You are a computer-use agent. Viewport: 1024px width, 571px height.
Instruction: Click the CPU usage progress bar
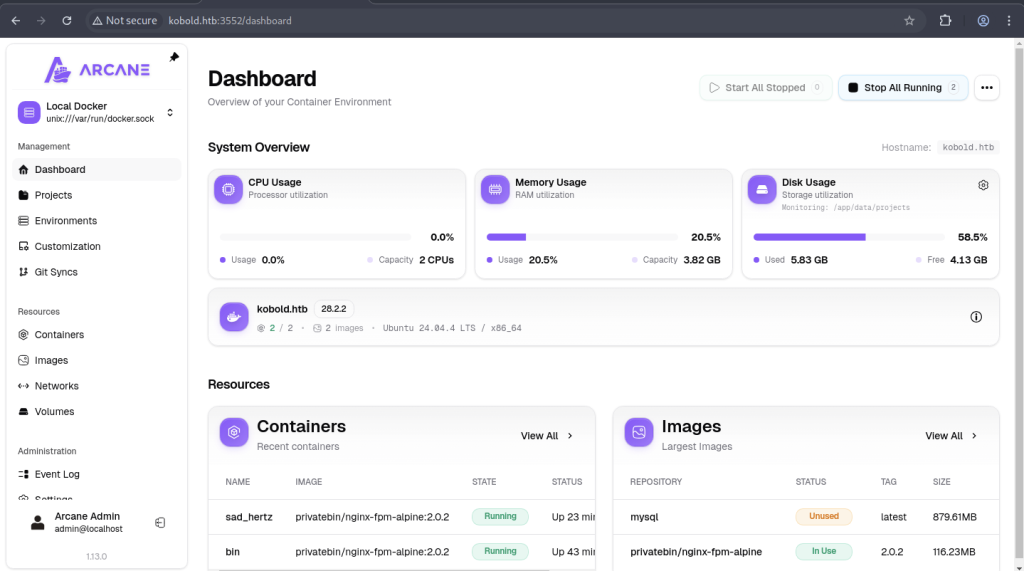coord(315,237)
